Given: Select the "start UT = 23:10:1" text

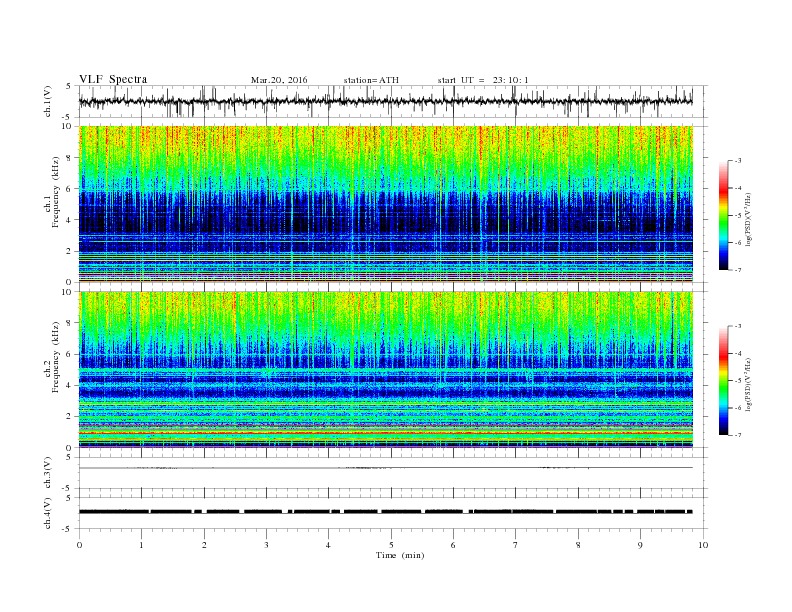Looking at the screenshot, I should point(483,80).
